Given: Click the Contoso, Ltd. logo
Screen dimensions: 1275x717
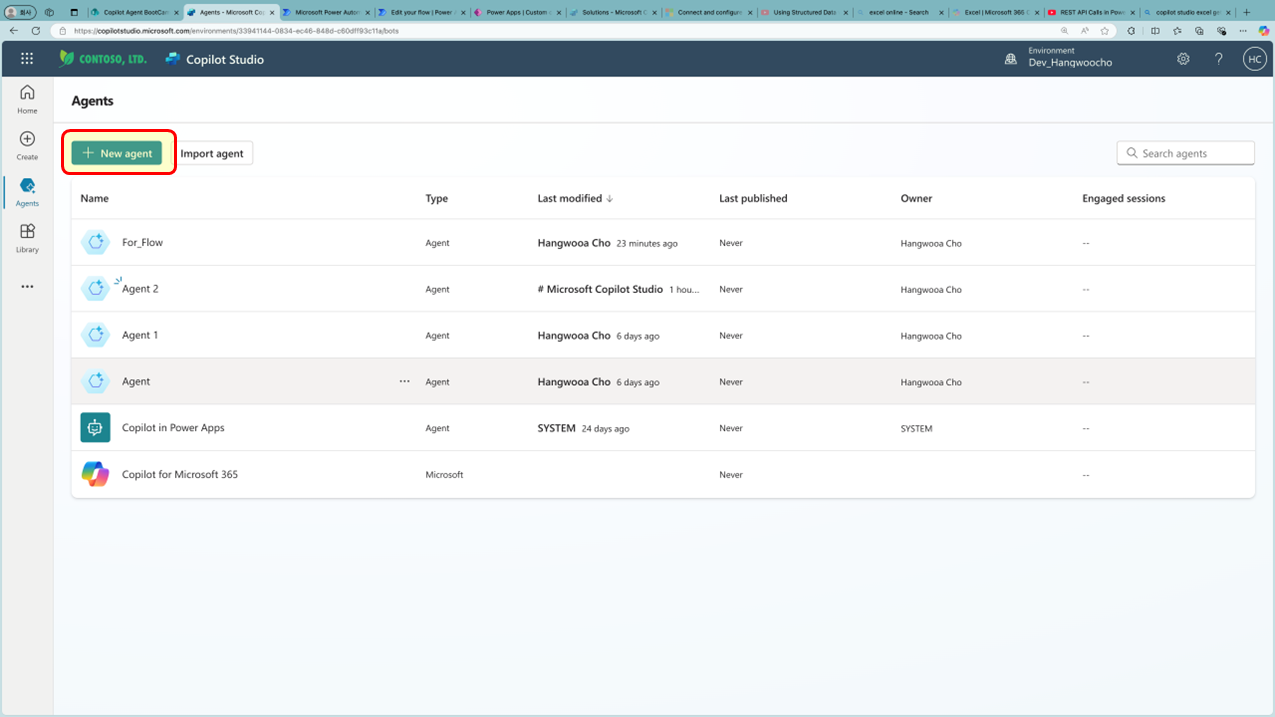Looking at the screenshot, I should 103,59.
